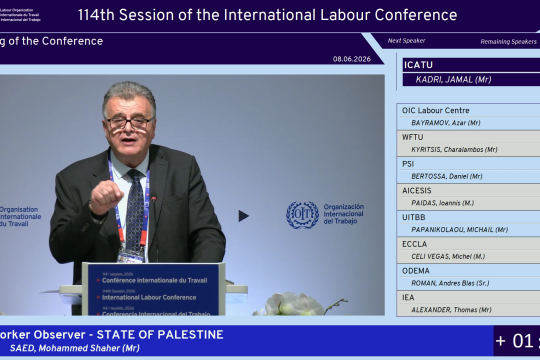The height and width of the screenshot is (360, 540).
Task: Click the 'WFTU' organisation row
Action: tap(468, 137)
